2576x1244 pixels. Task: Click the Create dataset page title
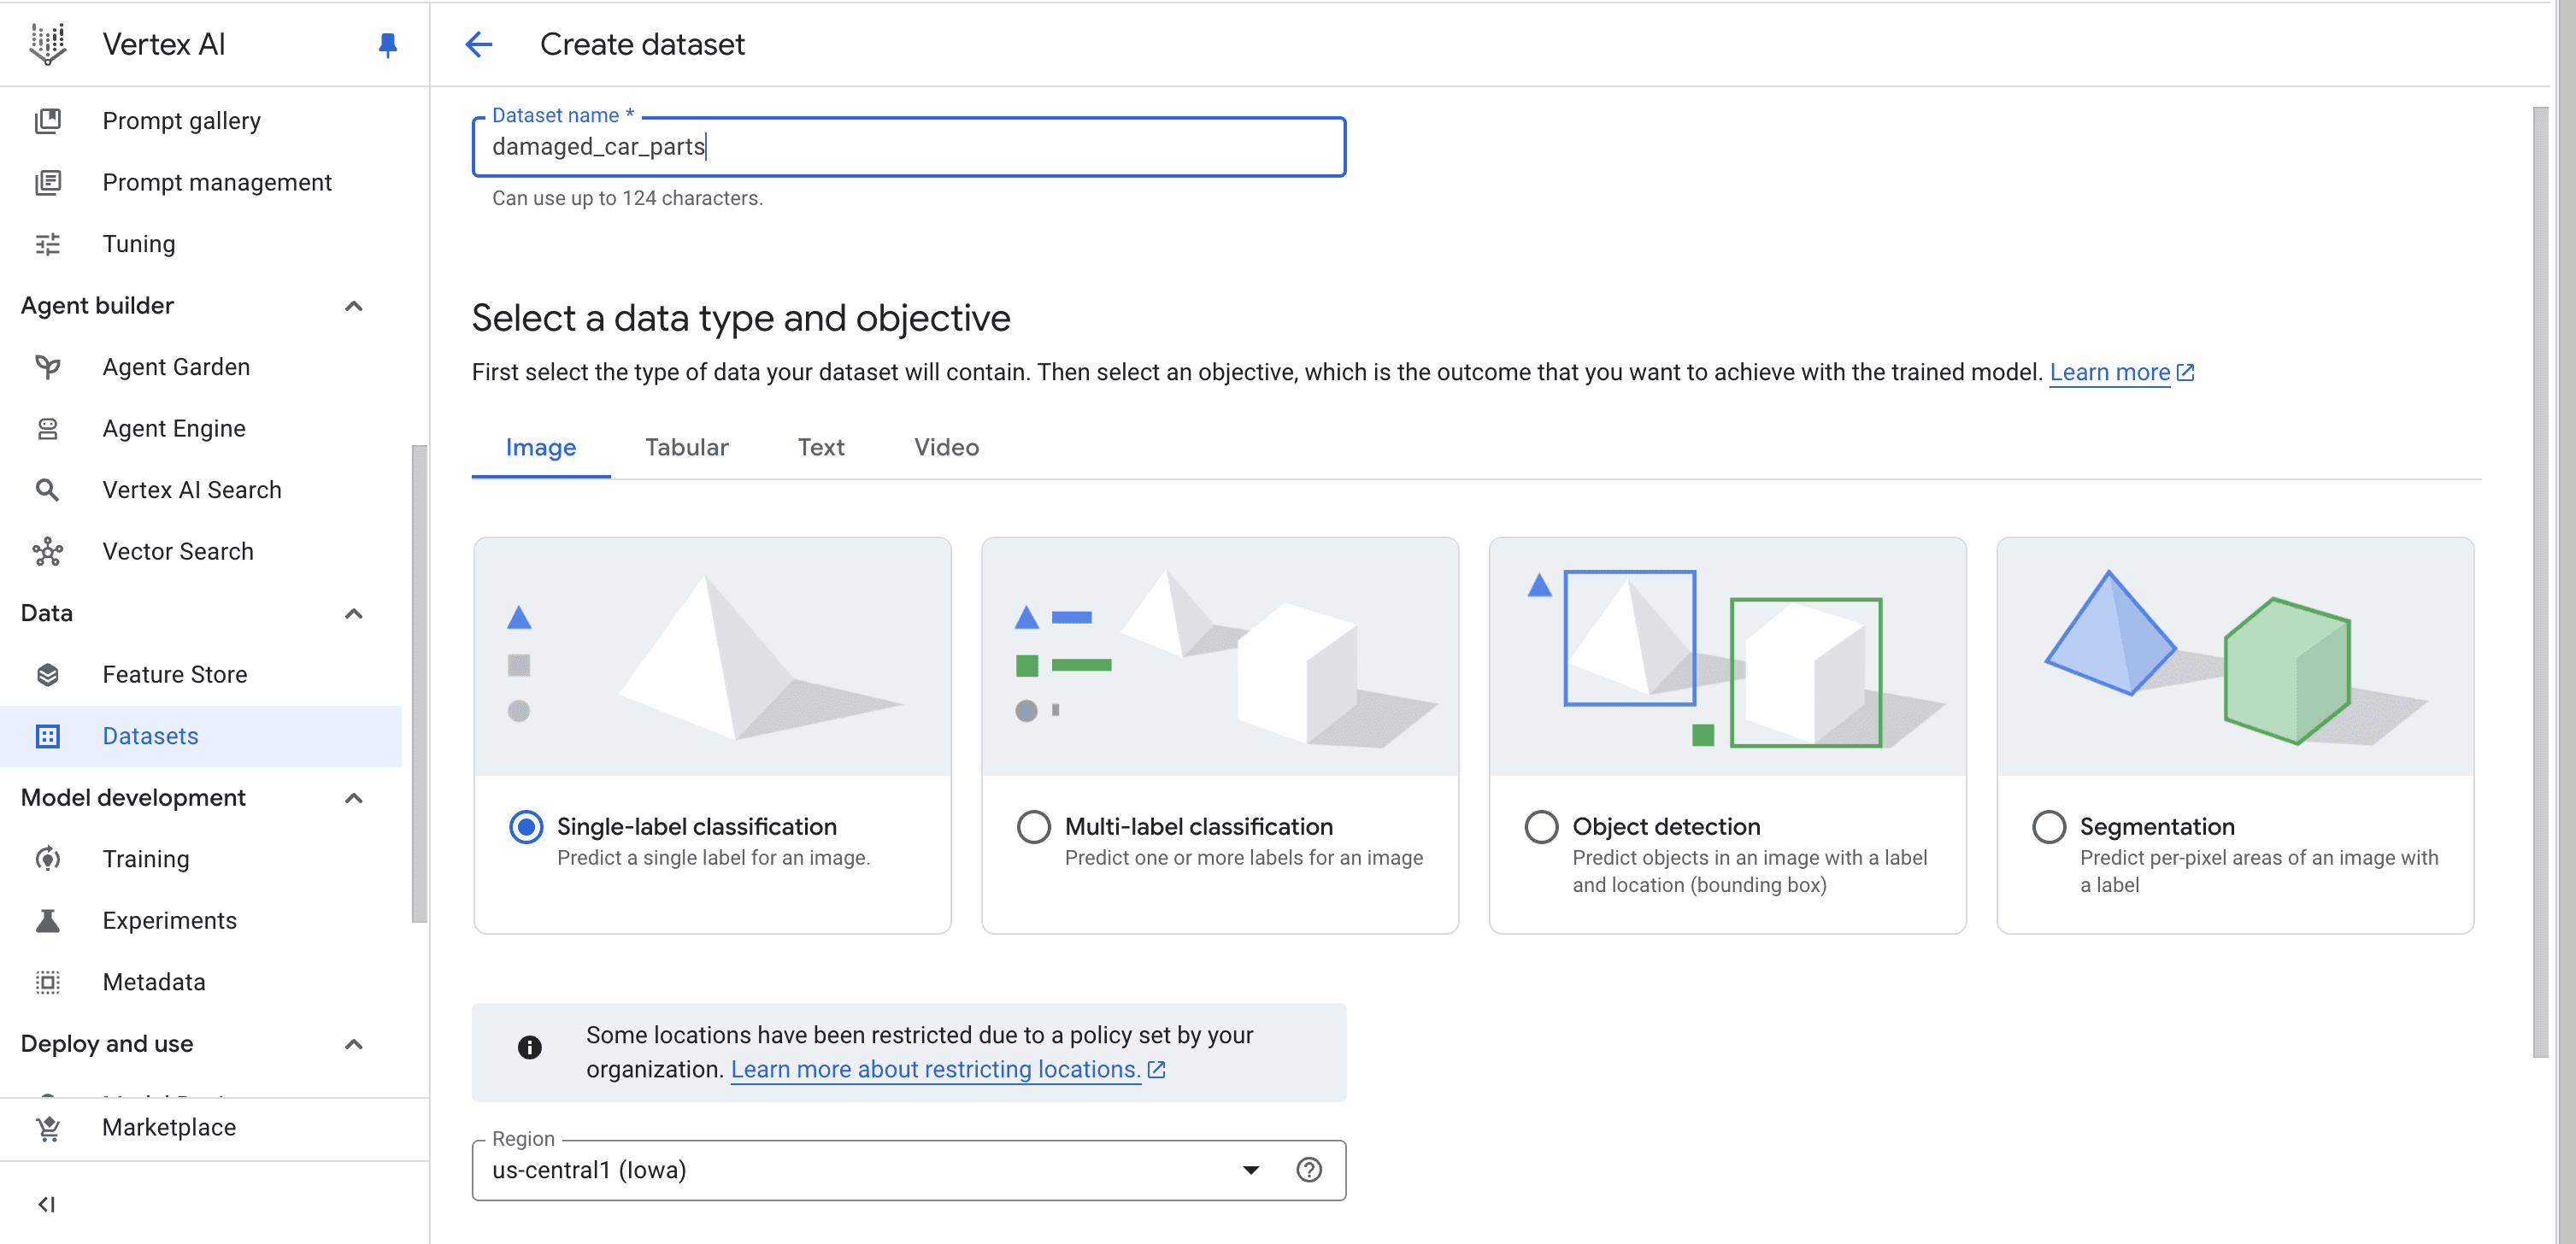[x=642, y=44]
